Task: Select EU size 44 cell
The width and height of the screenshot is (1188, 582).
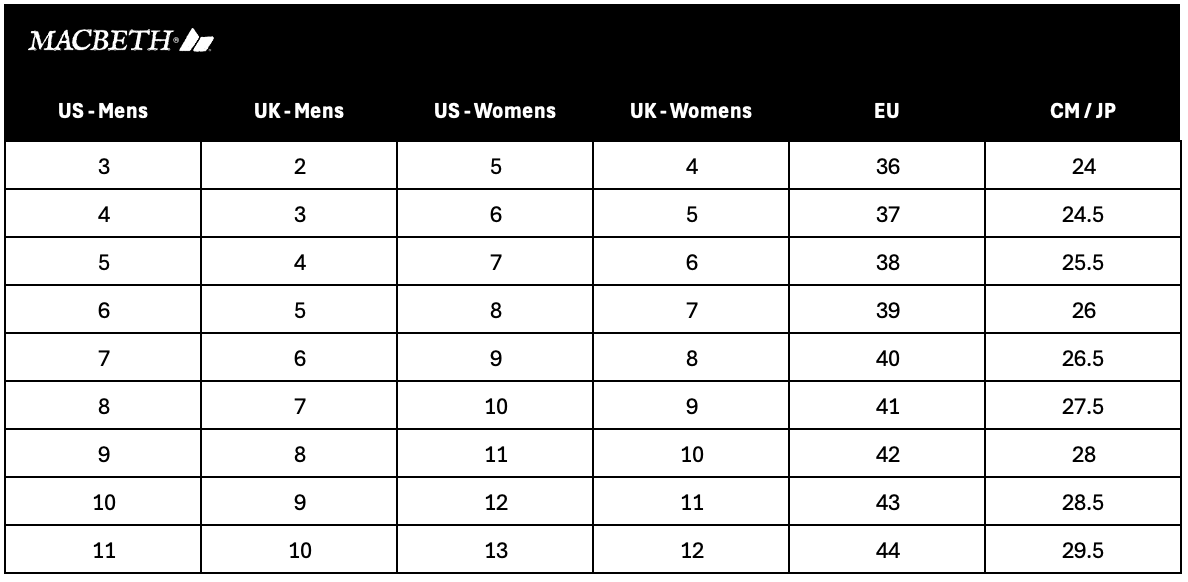Action: [x=887, y=551]
